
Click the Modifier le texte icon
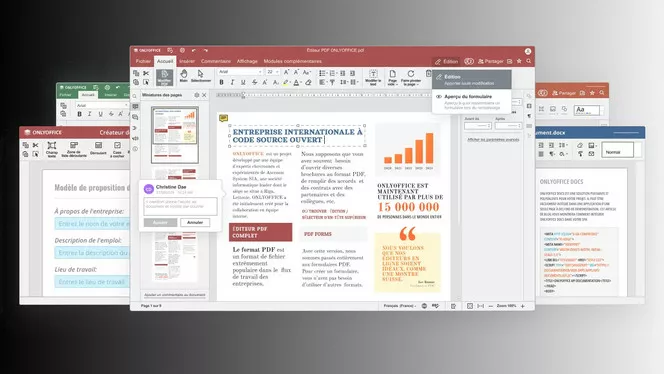pyautogui.click(x=373, y=74)
